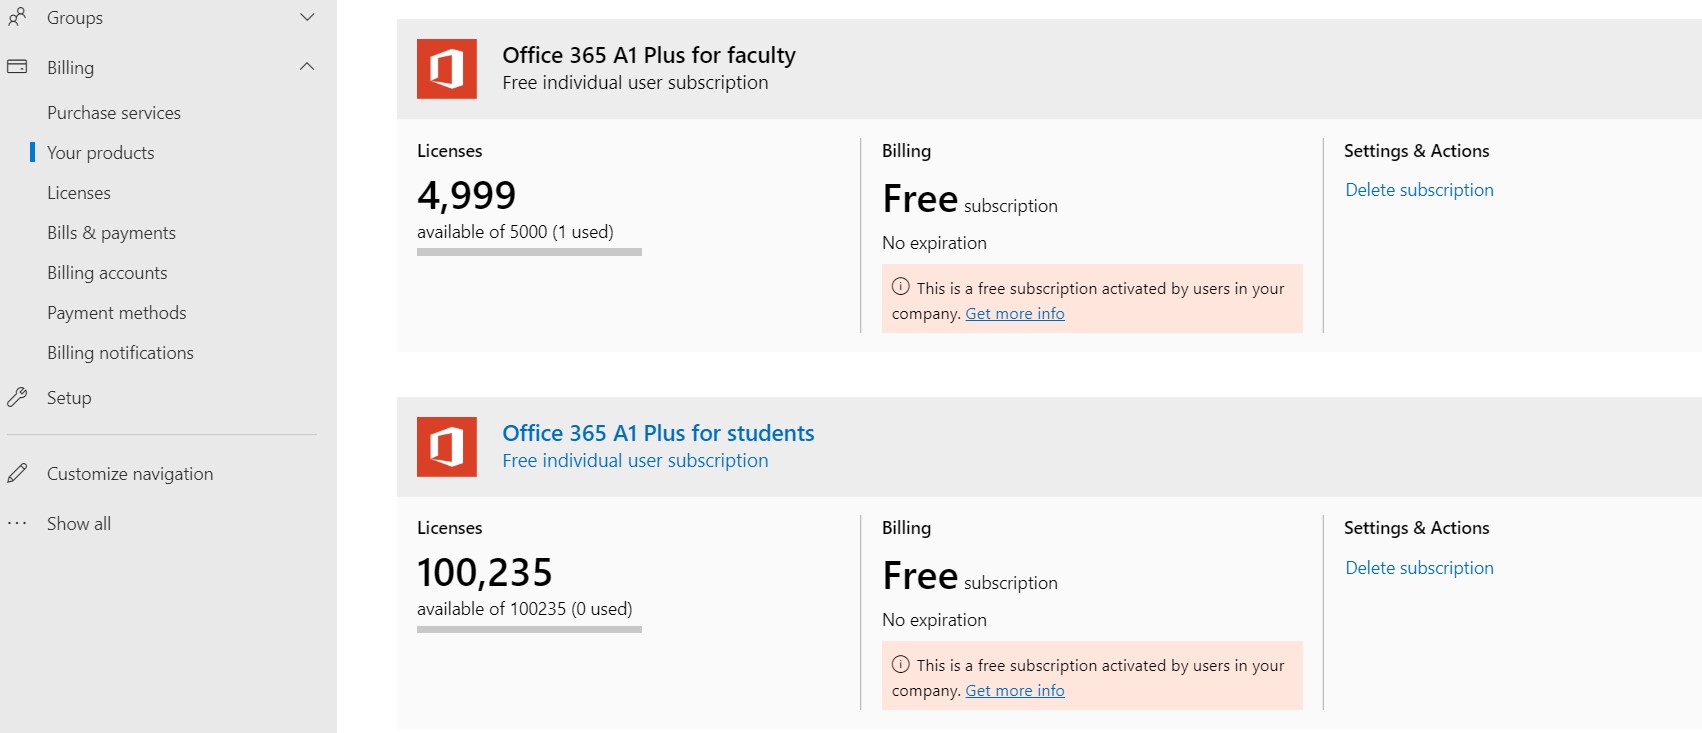Screen dimensions: 1702x733
Task: Click the Billing card icon in sidebar
Action: click(x=17, y=66)
